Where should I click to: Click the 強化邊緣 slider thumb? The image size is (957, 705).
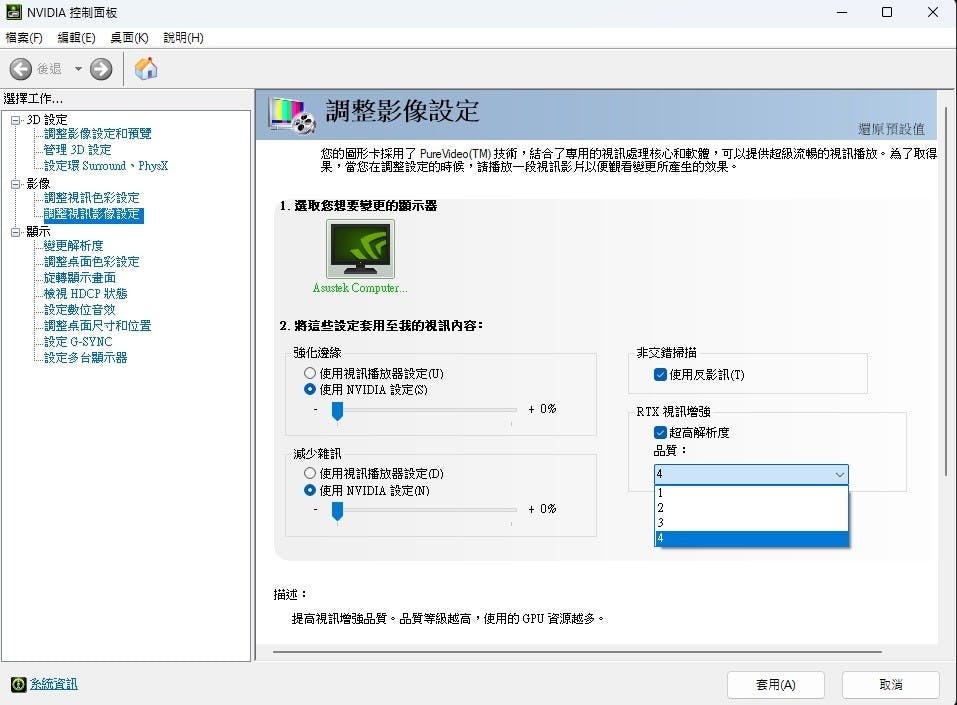coord(337,411)
